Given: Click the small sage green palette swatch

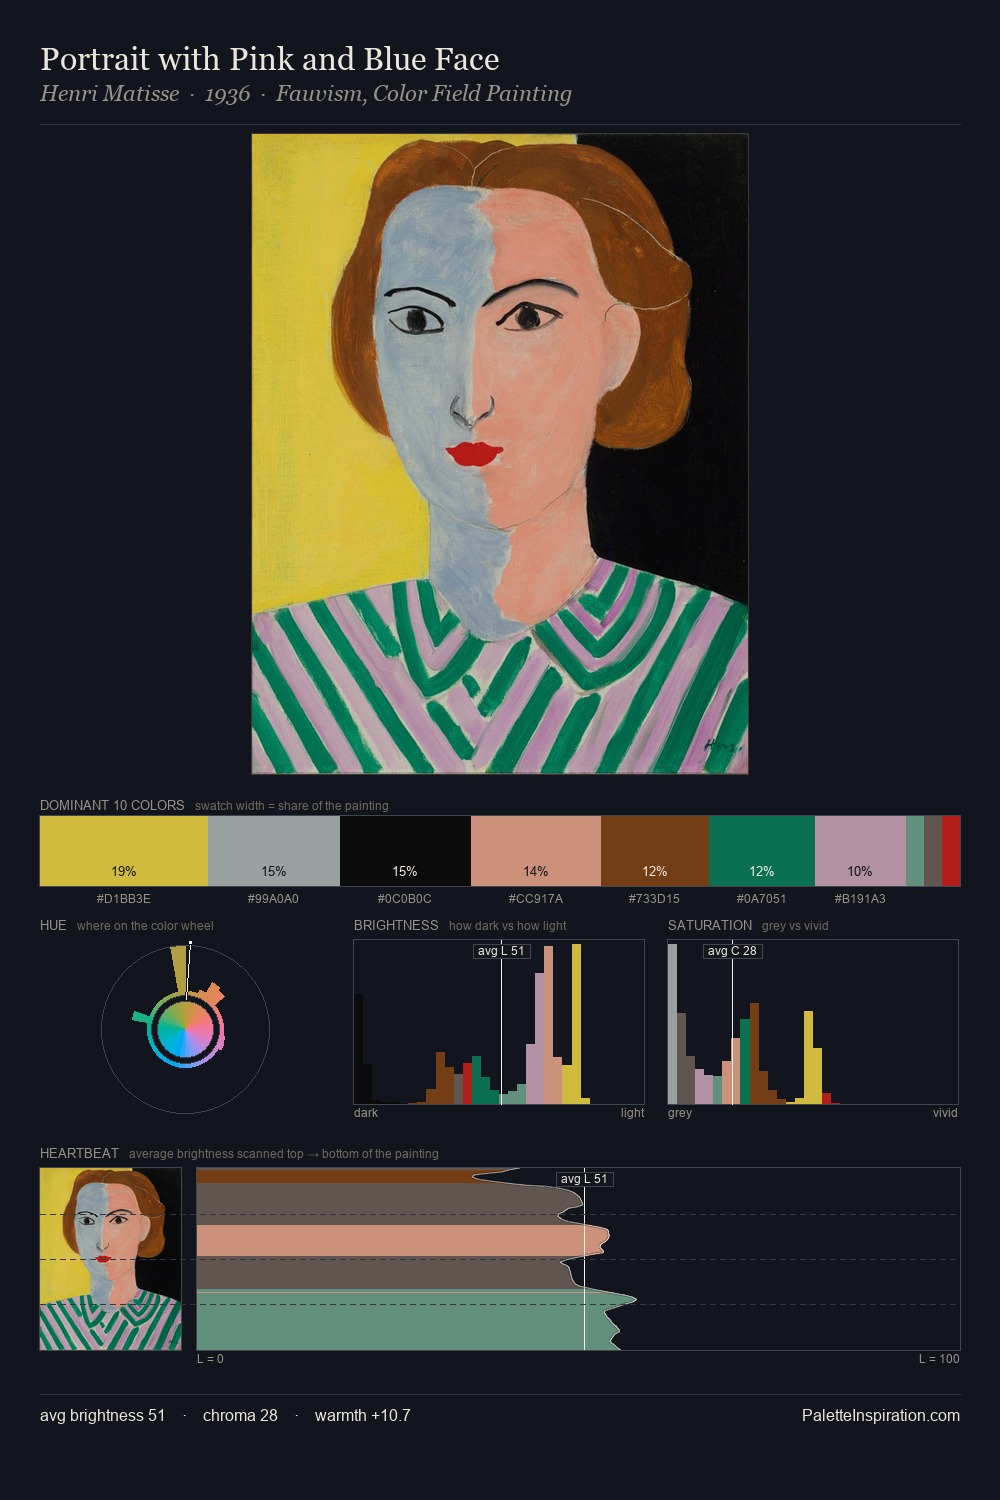Looking at the screenshot, I should pos(915,851).
